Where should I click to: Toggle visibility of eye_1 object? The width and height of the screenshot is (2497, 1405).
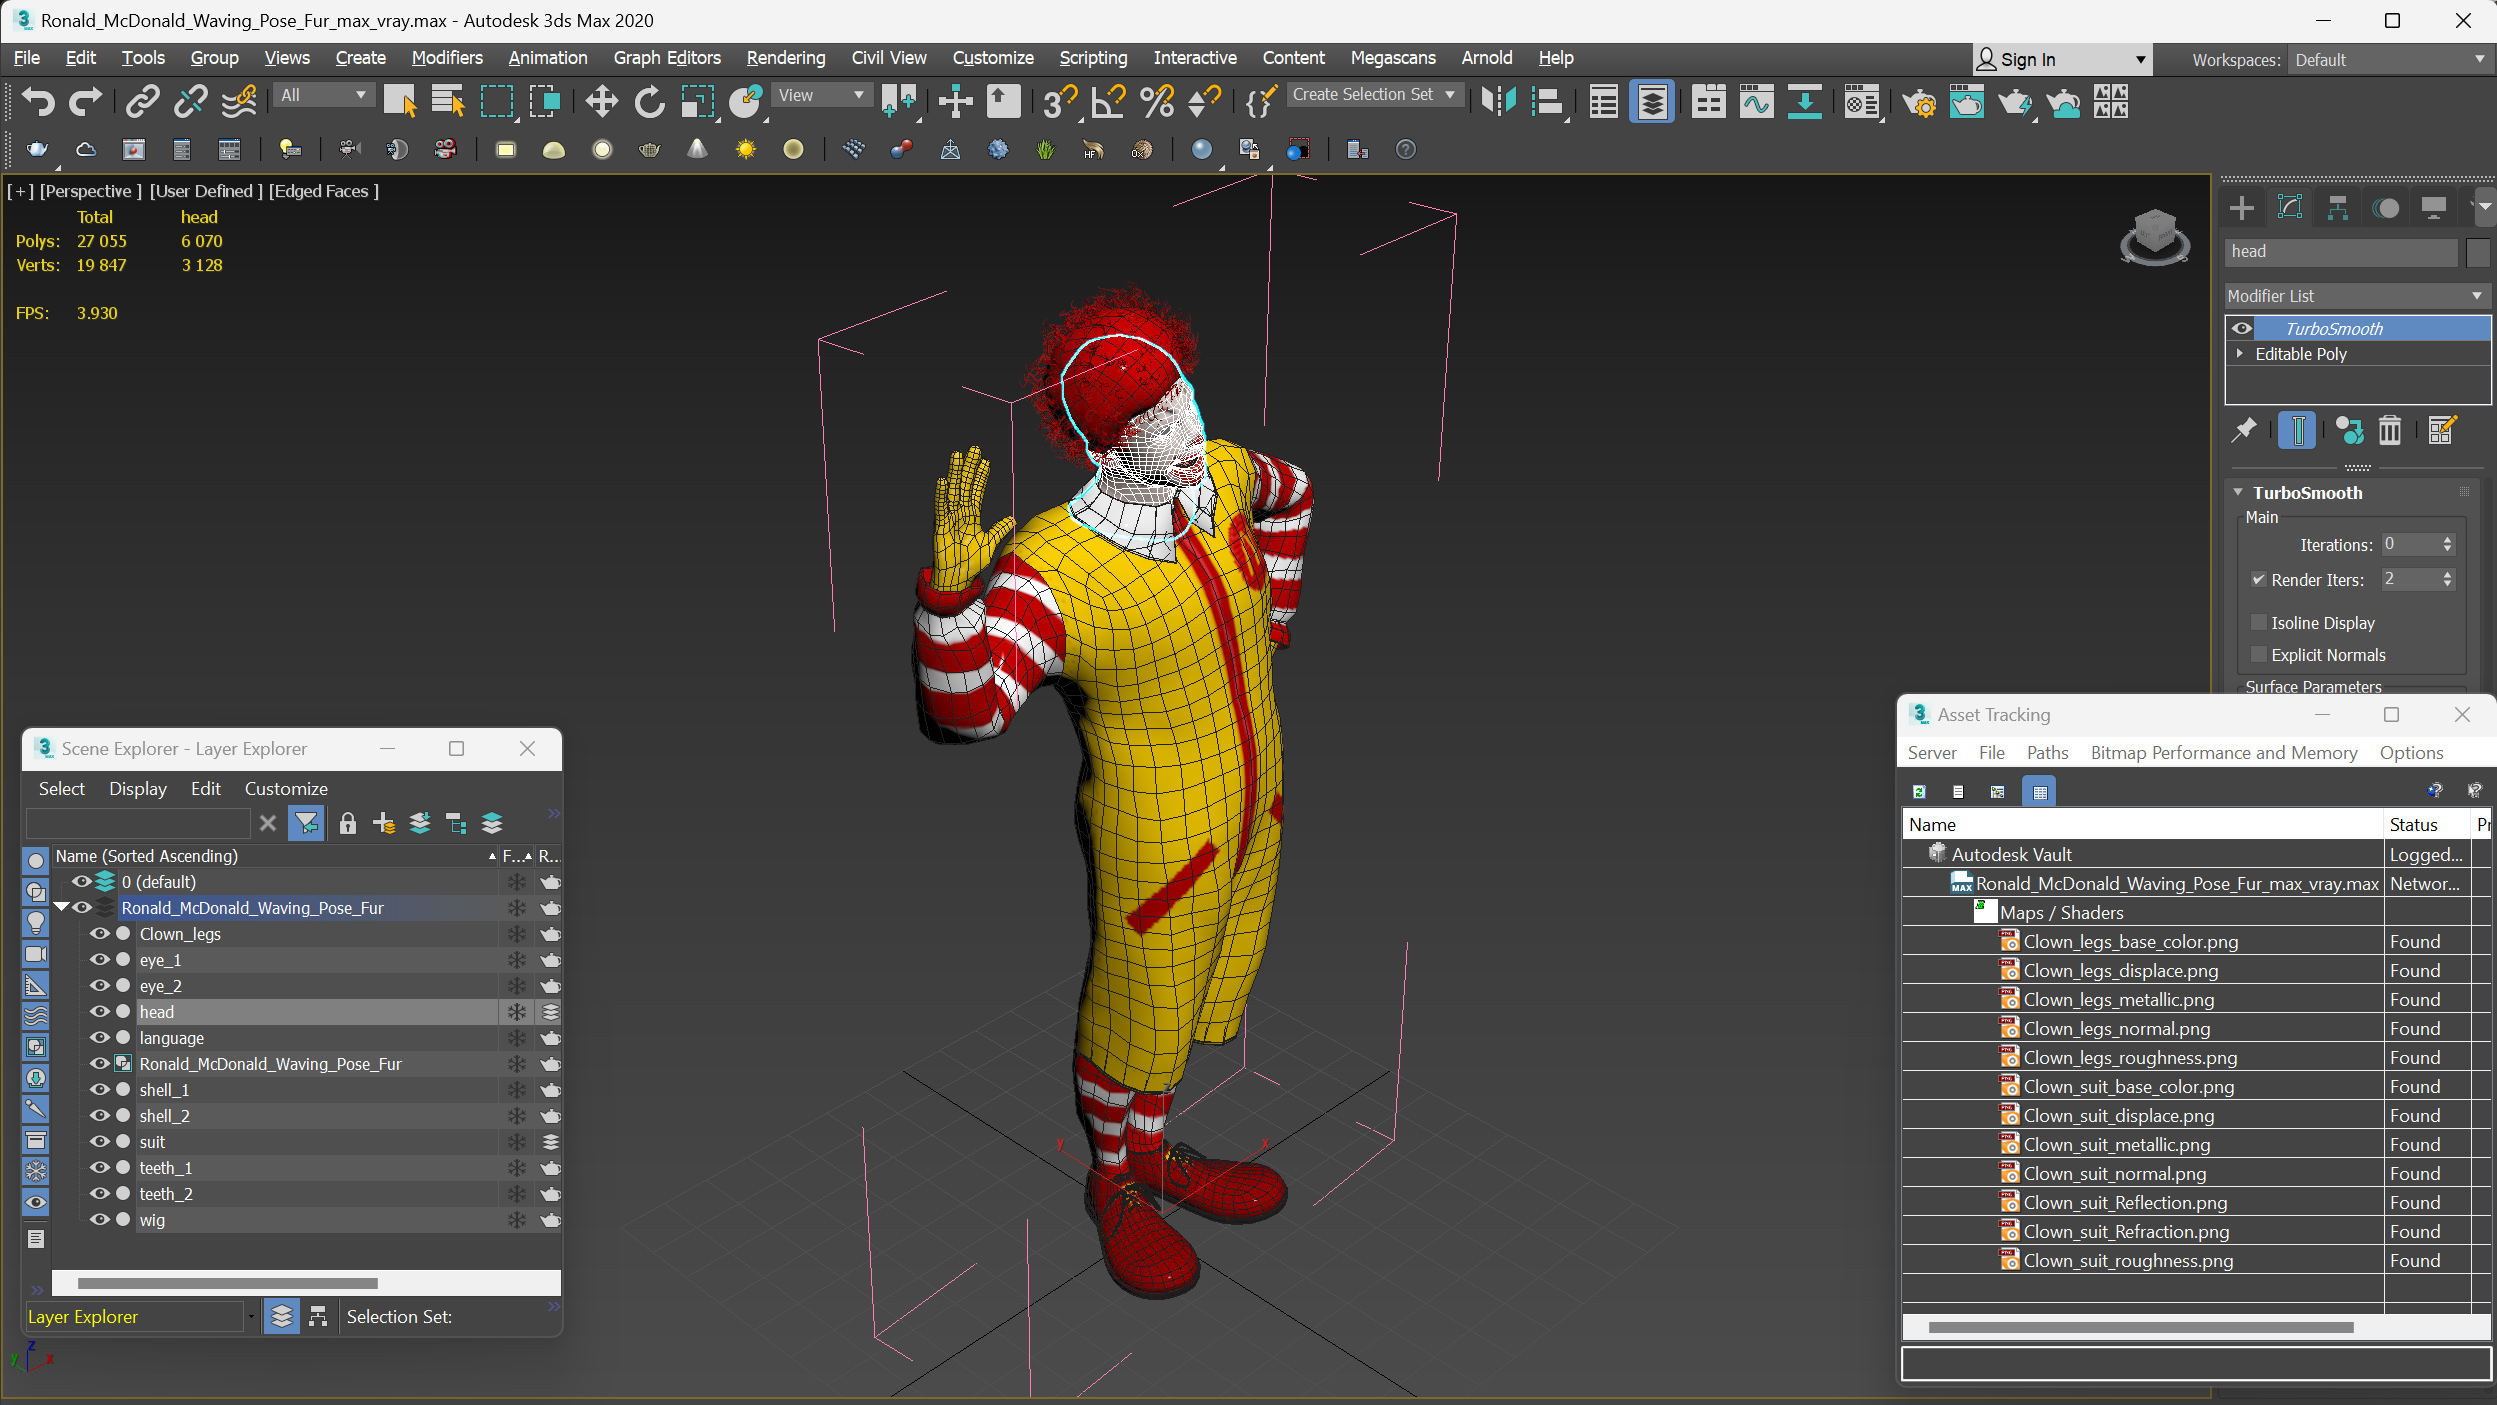99,959
